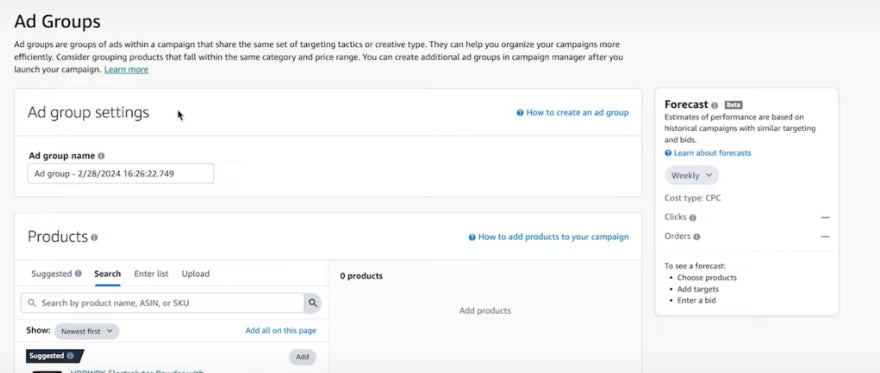Click the info icon on Suggested badge
This screenshot has width=880, height=373.
pos(70,356)
